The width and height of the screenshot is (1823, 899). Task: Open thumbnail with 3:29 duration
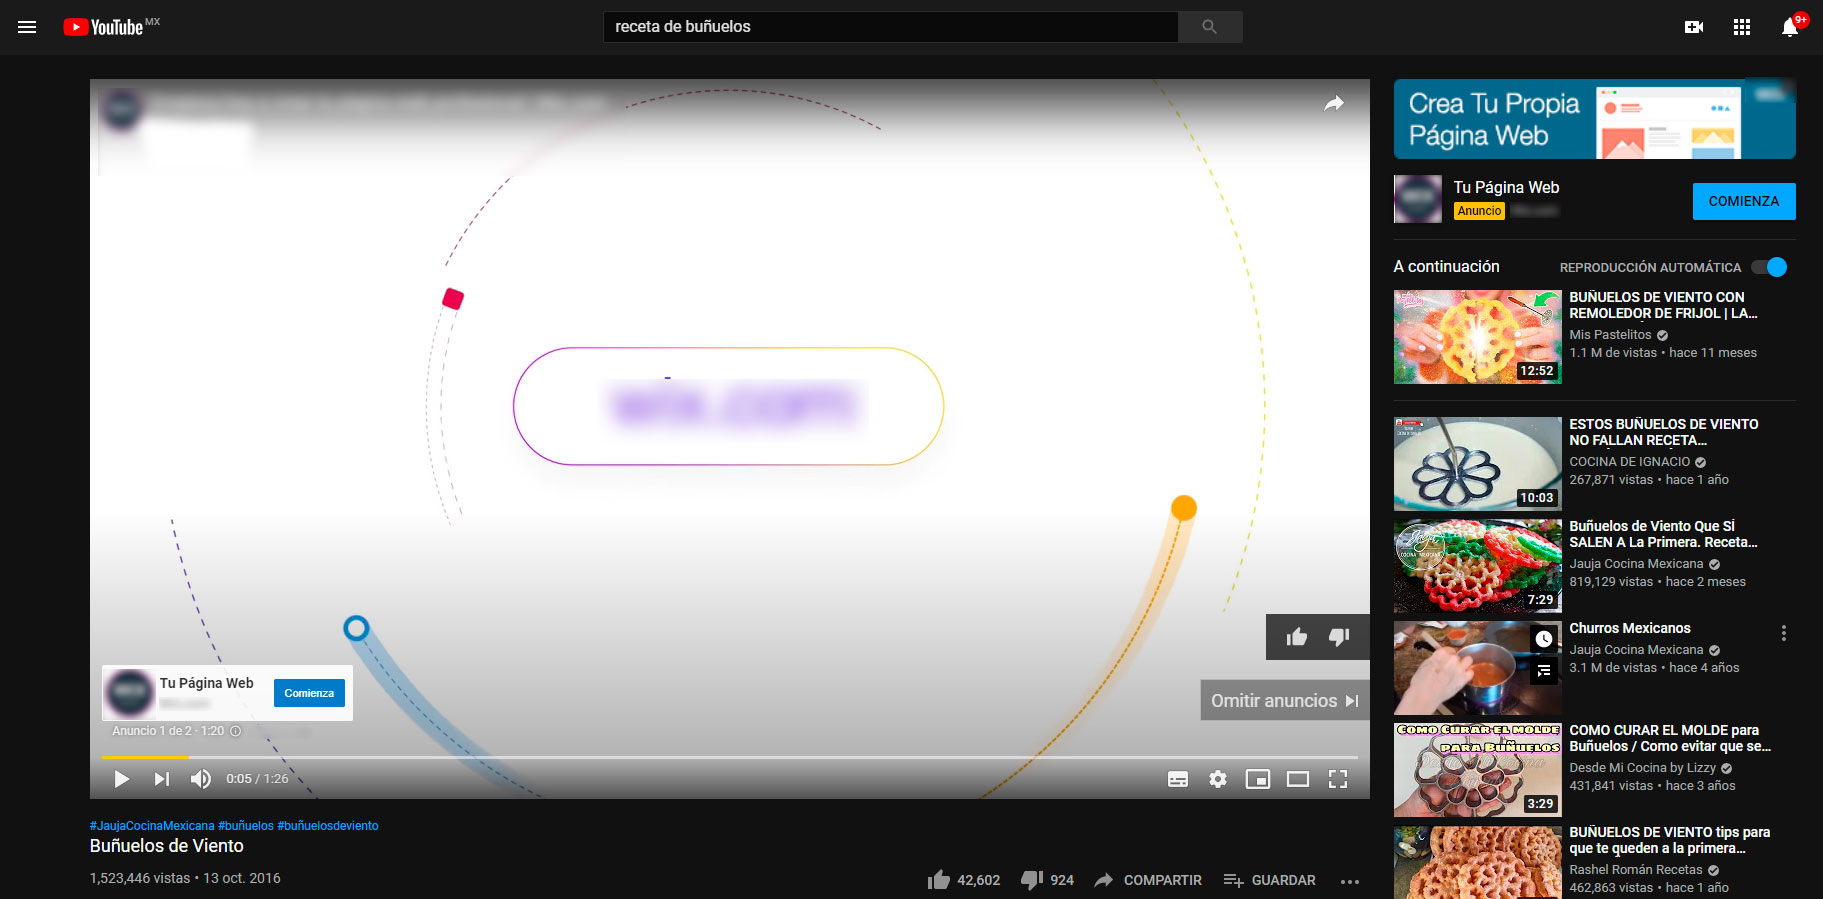coord(1478,770)
